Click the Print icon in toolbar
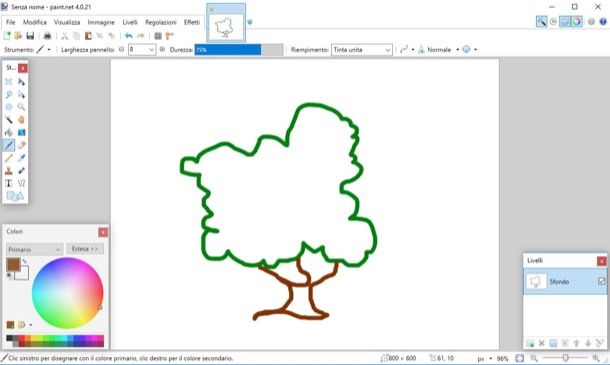 [x=47, y=36]
